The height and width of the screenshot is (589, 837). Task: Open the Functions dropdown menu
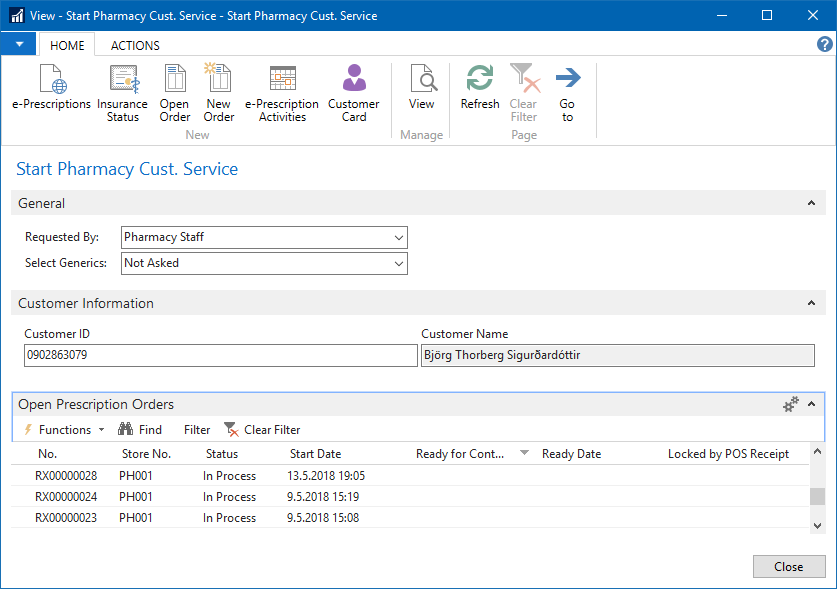point(64,430)
